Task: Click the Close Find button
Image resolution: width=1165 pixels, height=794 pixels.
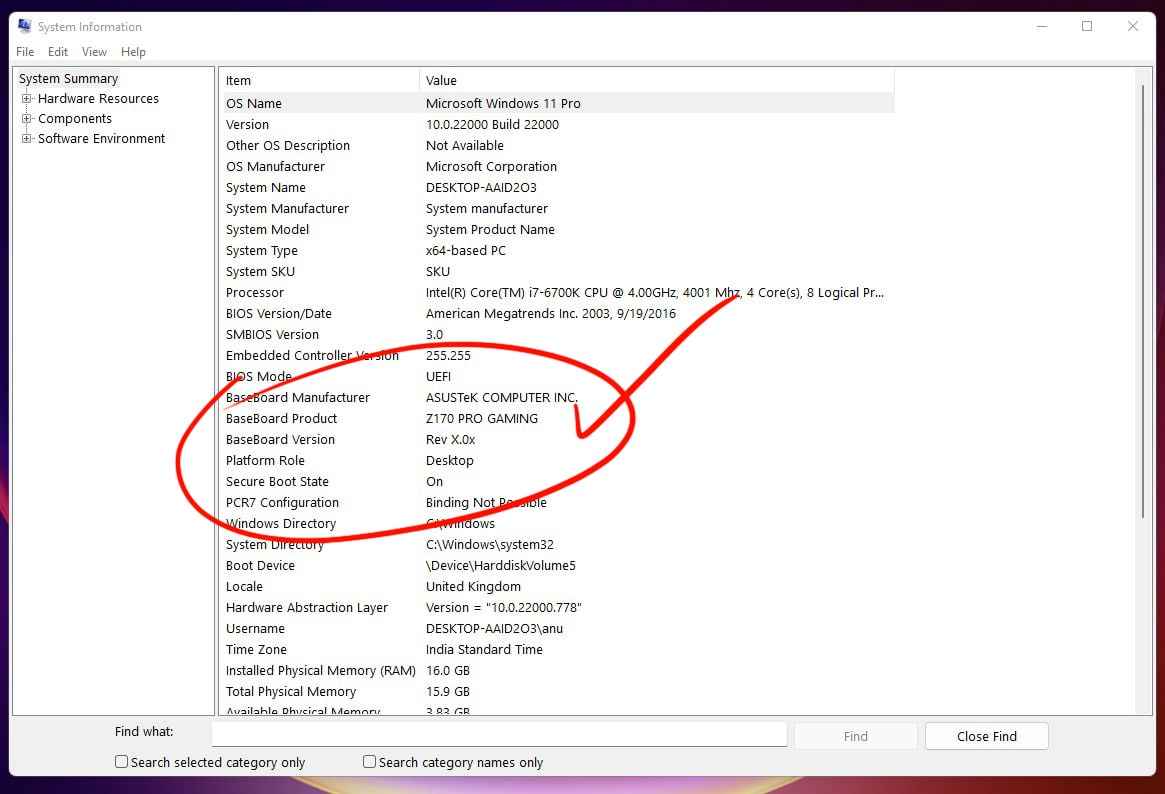Action: coord(986,736)
